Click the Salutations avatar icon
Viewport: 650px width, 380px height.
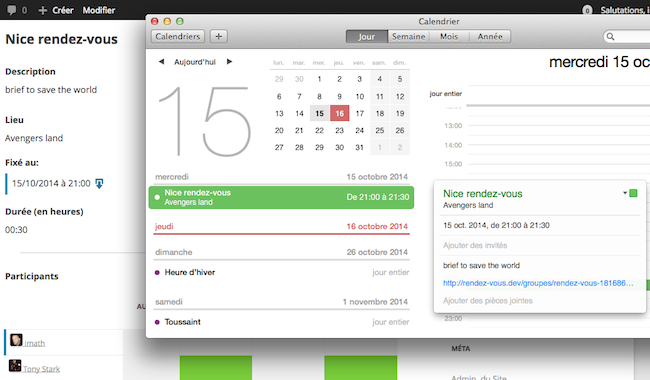click(x=587, y=10)
